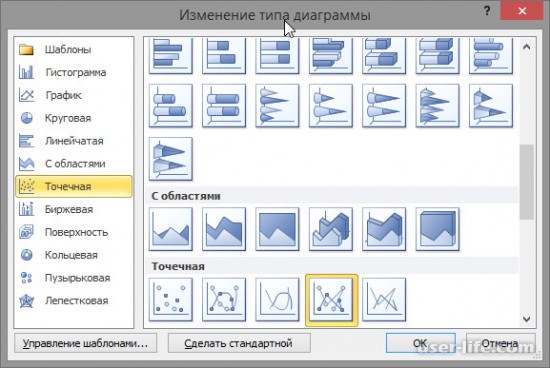Pick the 3-D area chart thumbnail
This screenshot has width=550, height=368.
[331, 229]
